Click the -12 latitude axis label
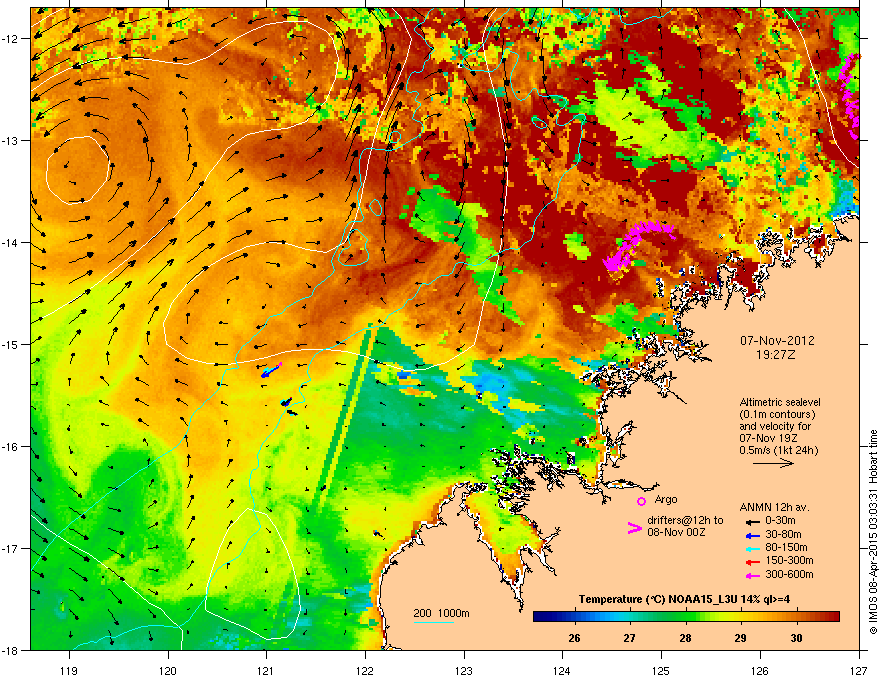Image resolution: width=880 pixels, height=680 pixels. coord(10,39)
